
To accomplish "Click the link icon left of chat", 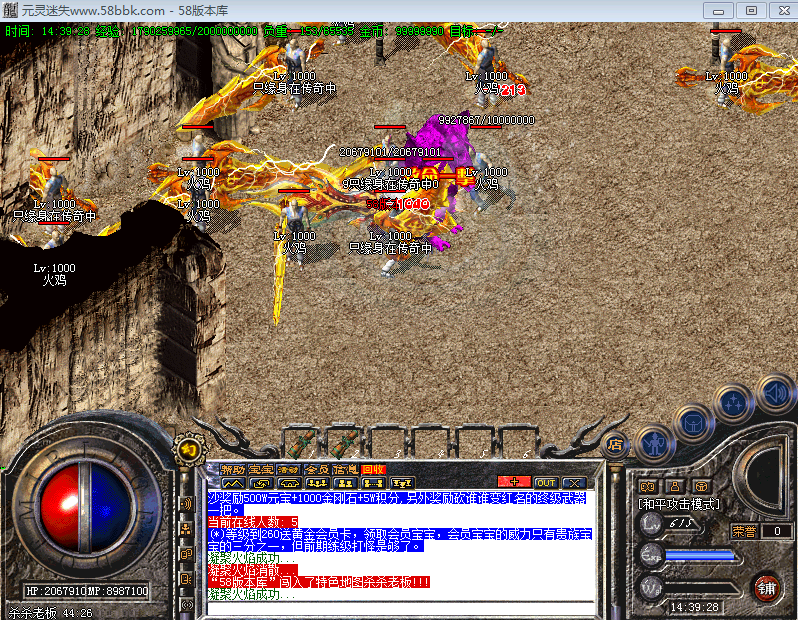I will 186,554.
